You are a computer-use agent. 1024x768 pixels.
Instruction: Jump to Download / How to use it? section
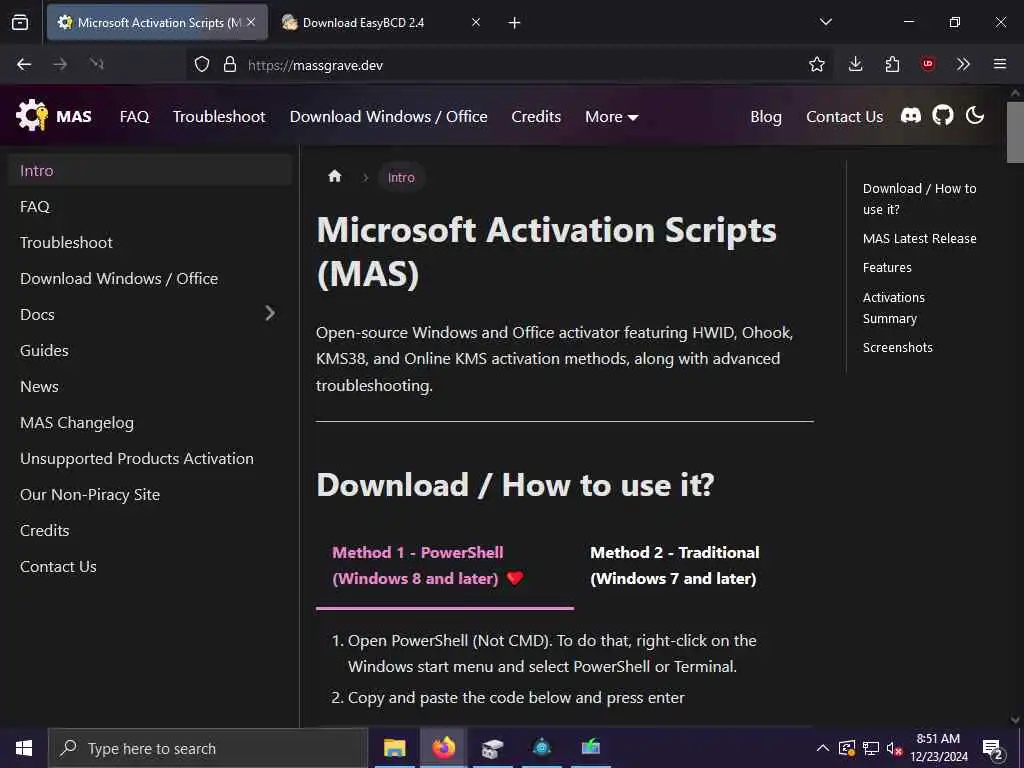[x=920, y=199]
